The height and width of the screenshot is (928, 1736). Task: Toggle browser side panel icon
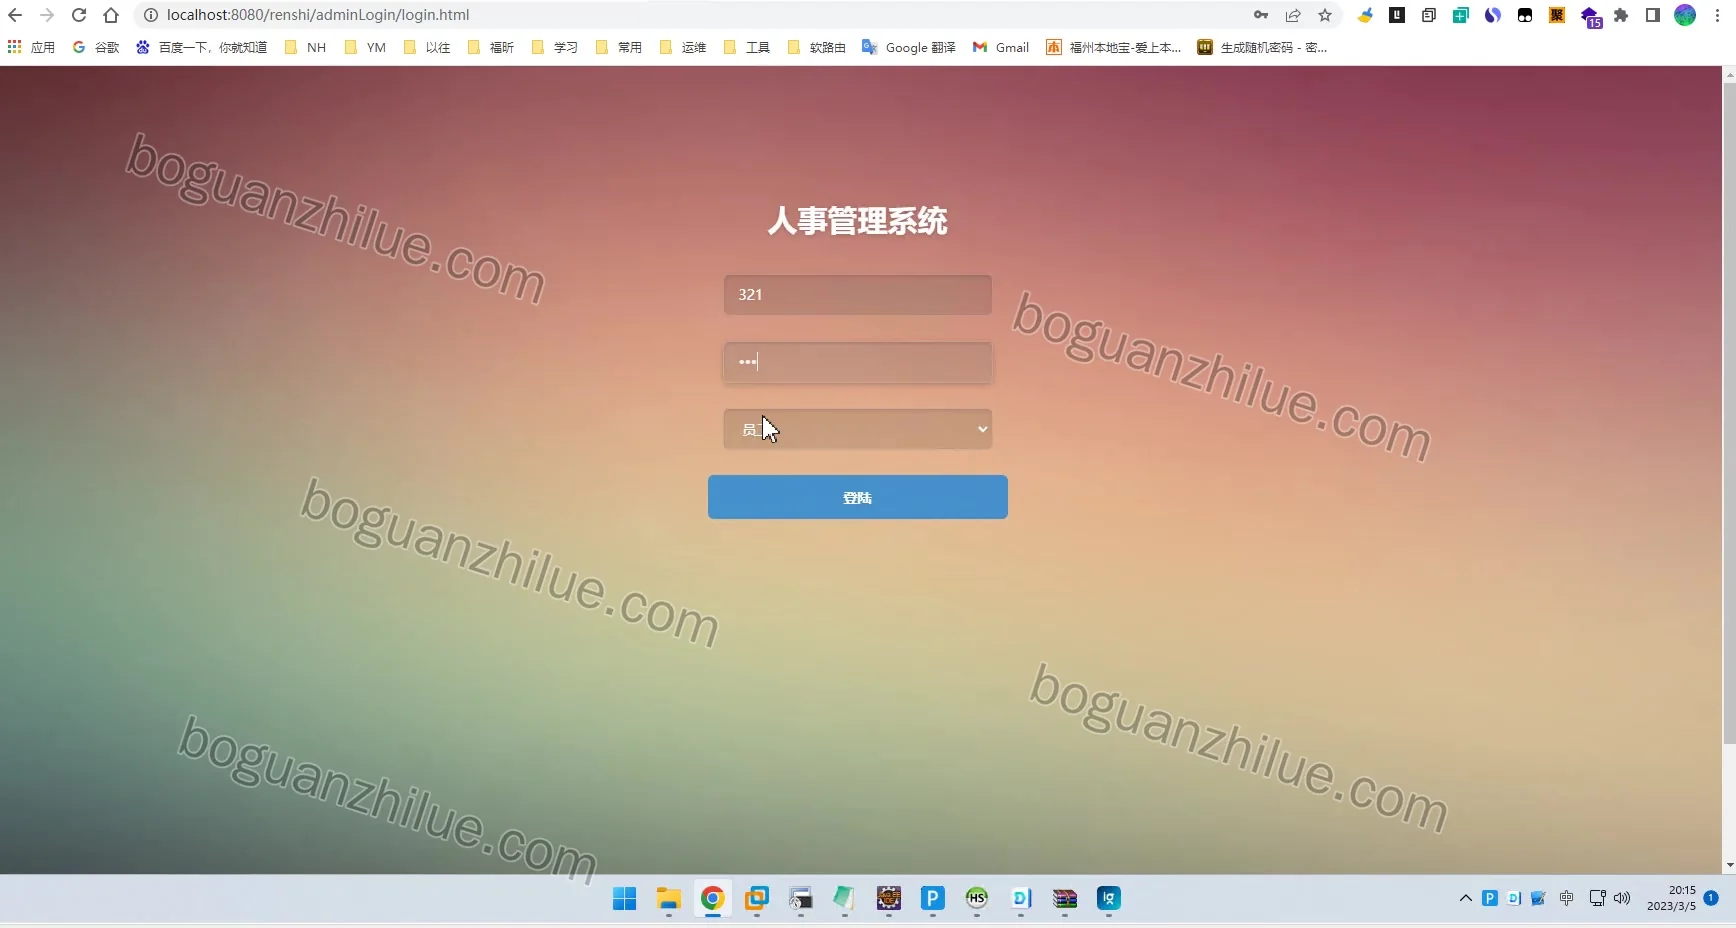tap(1653, 15)
